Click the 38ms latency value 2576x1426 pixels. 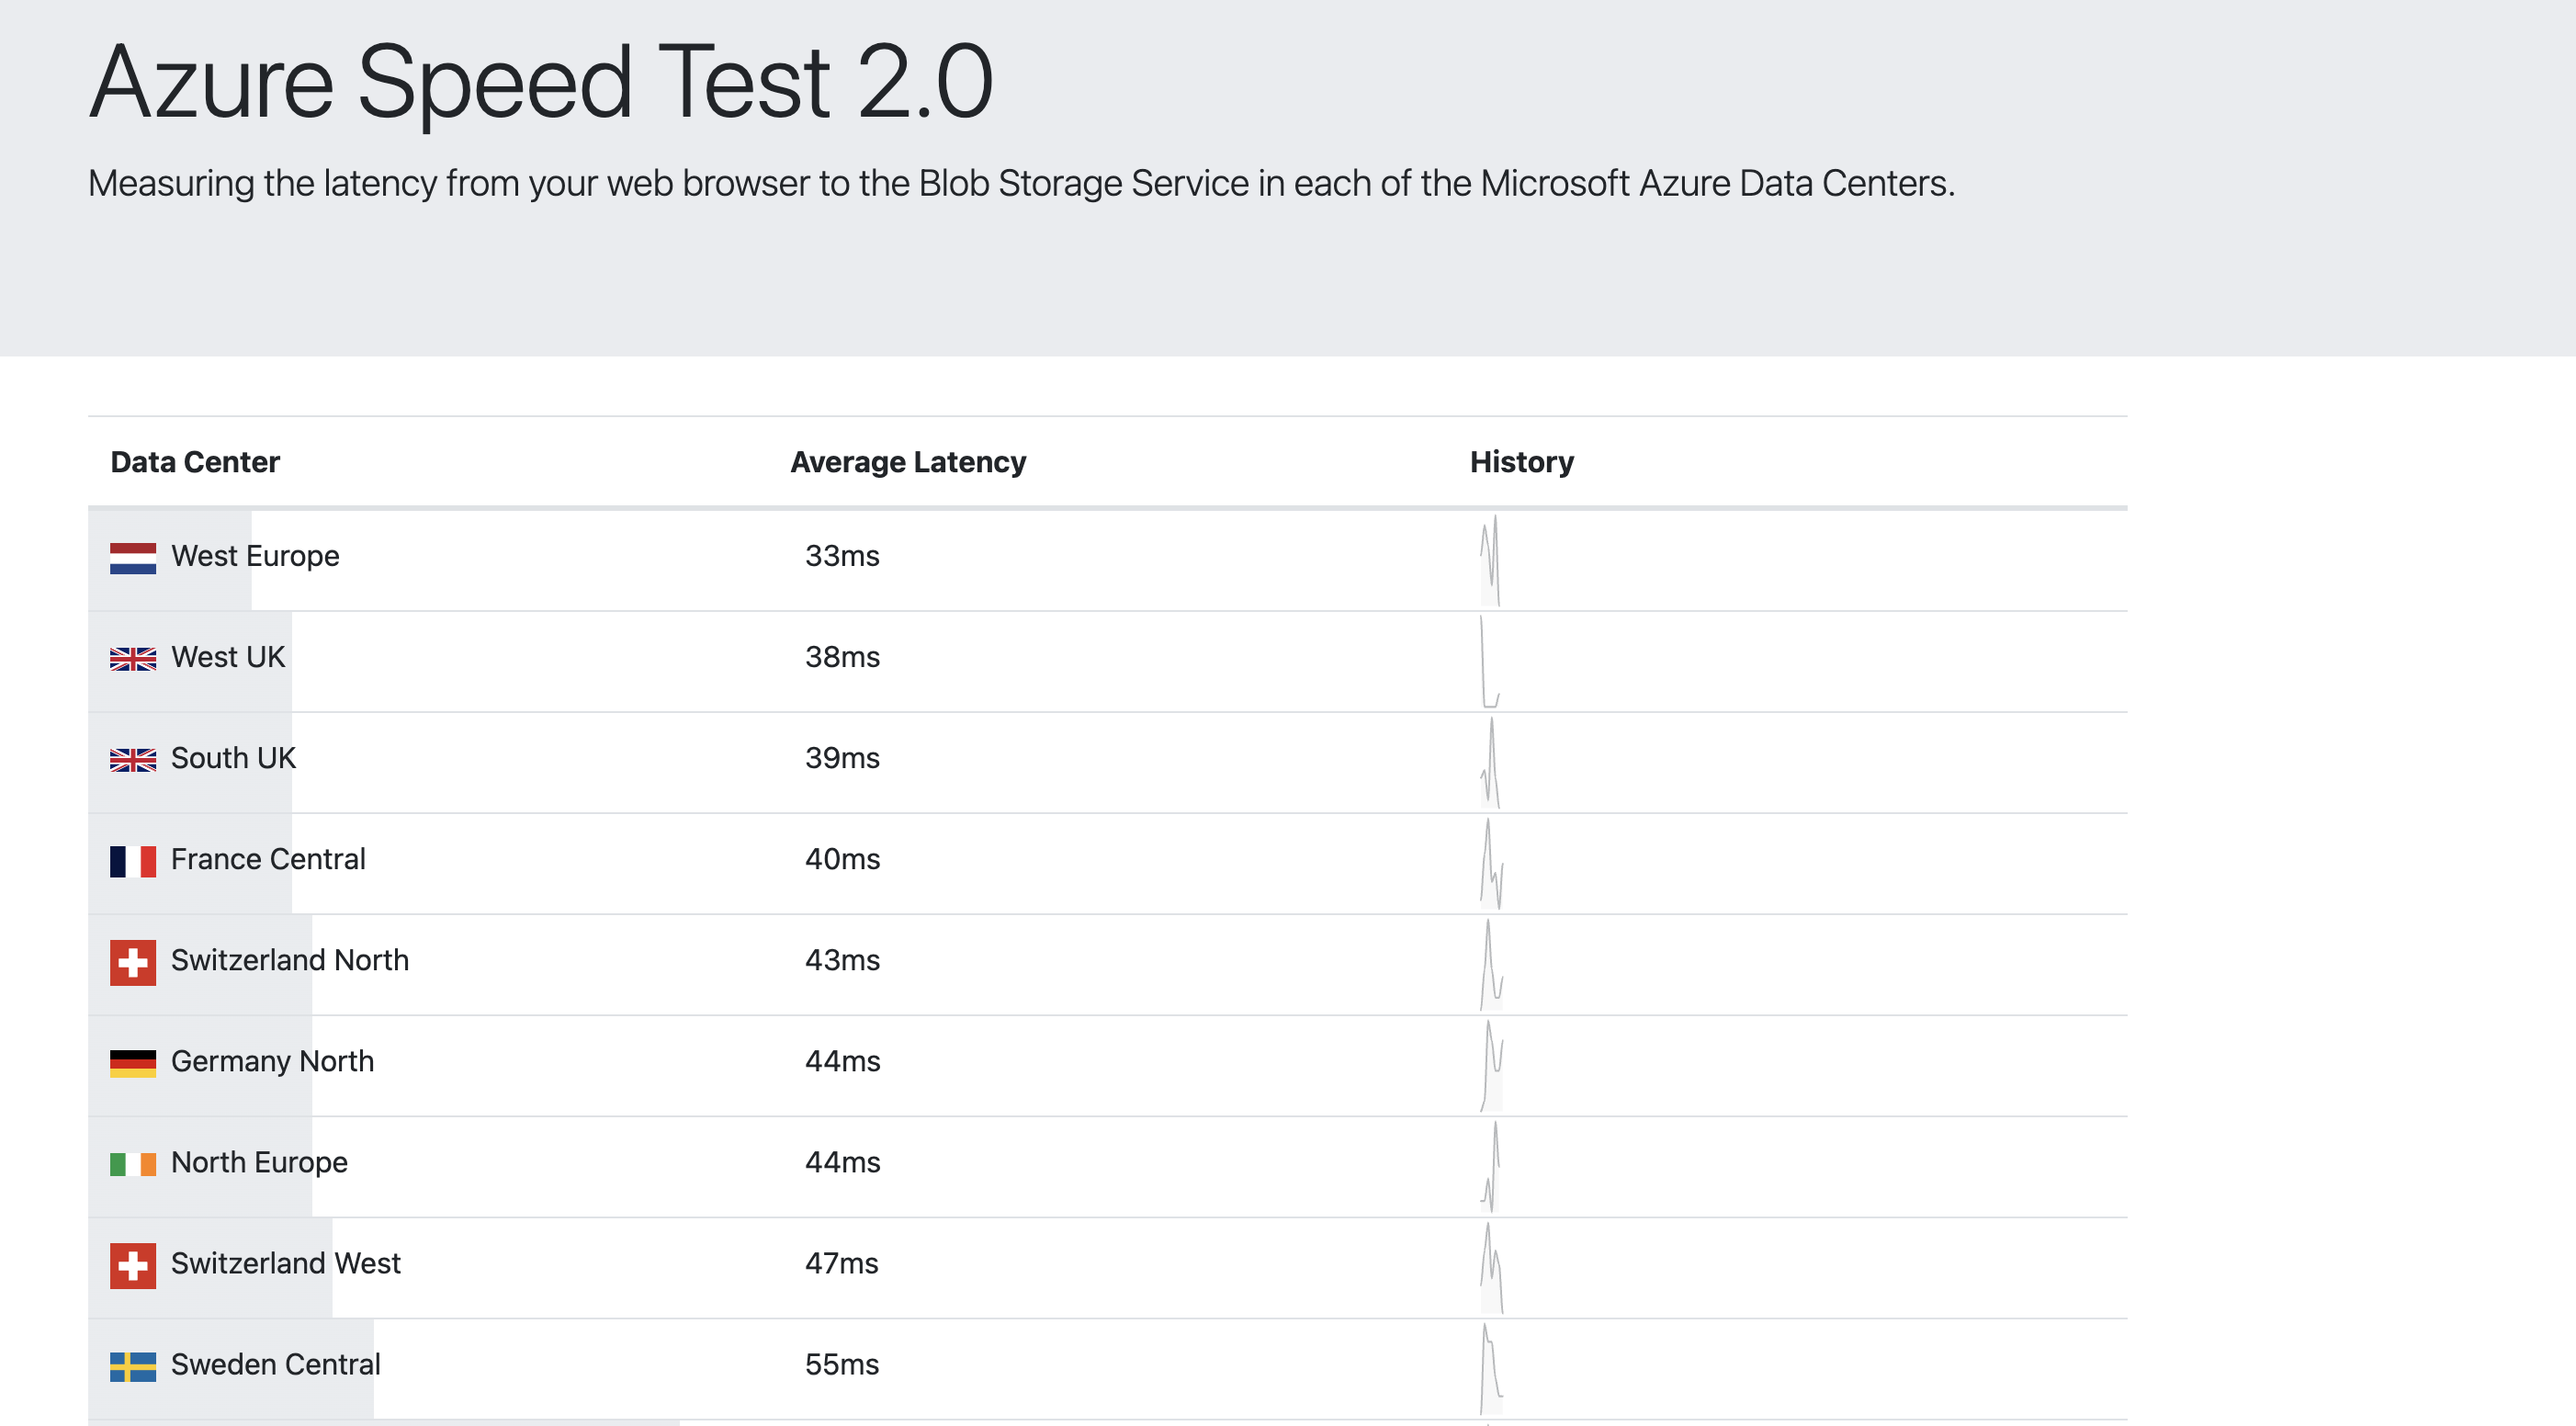[x=842, y=657]
